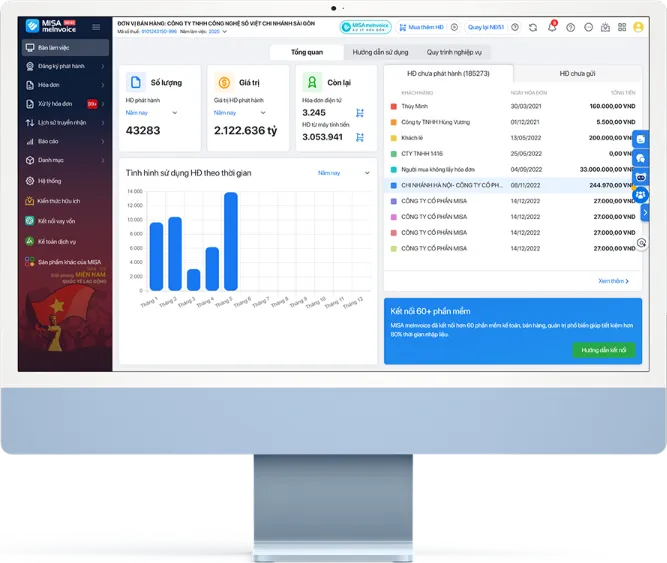Viewport: 667px width, 563px height.
Task: Click Mua thêm HĐ button
Action: click(x=422, y=27)
